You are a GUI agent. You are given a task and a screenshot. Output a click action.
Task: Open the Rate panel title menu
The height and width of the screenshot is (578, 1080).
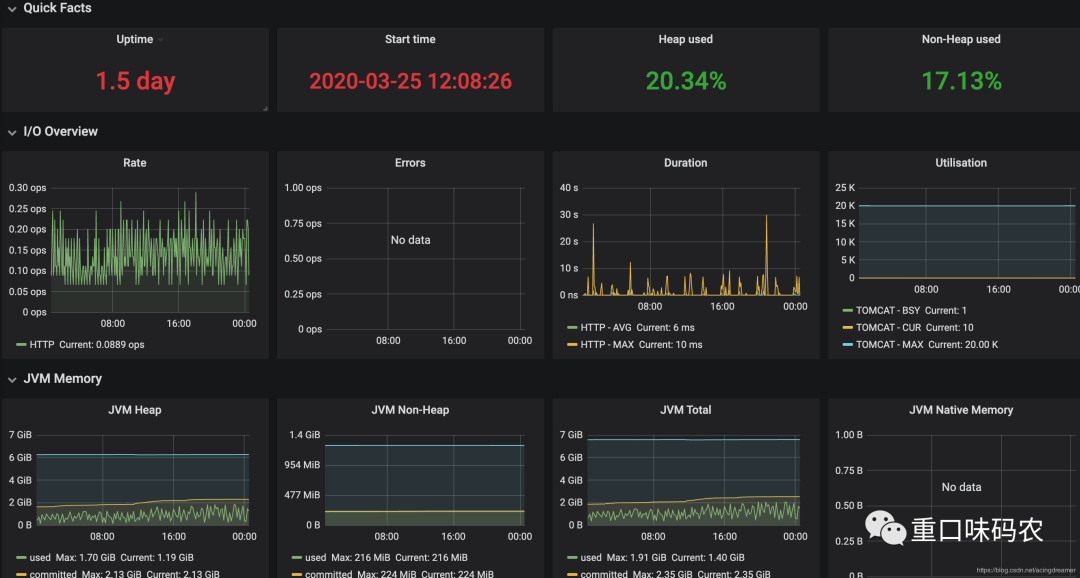click(135, 163)
